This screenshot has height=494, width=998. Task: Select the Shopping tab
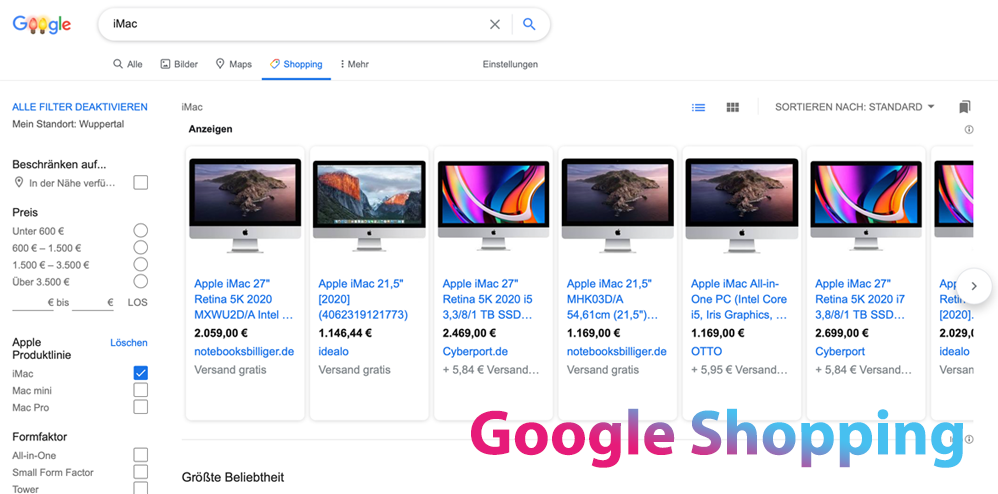click(296, 64)
